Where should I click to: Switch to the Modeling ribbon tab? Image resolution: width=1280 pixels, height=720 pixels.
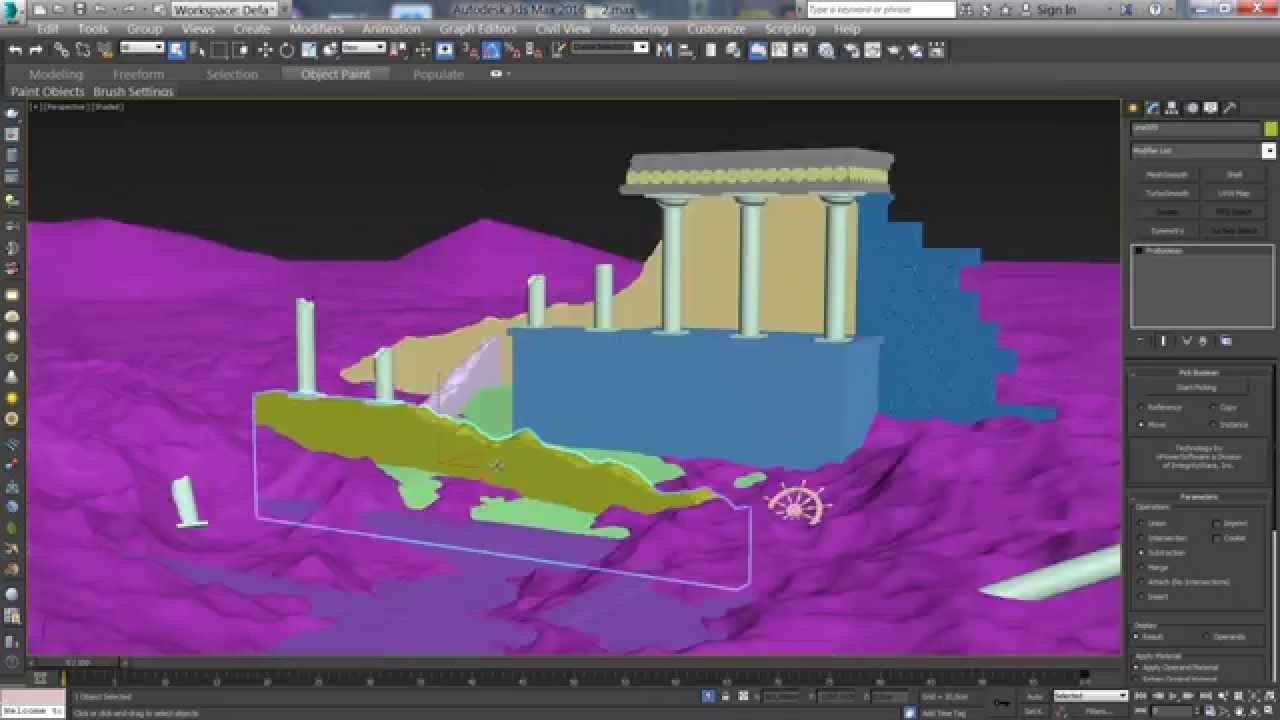click(56, 74)
